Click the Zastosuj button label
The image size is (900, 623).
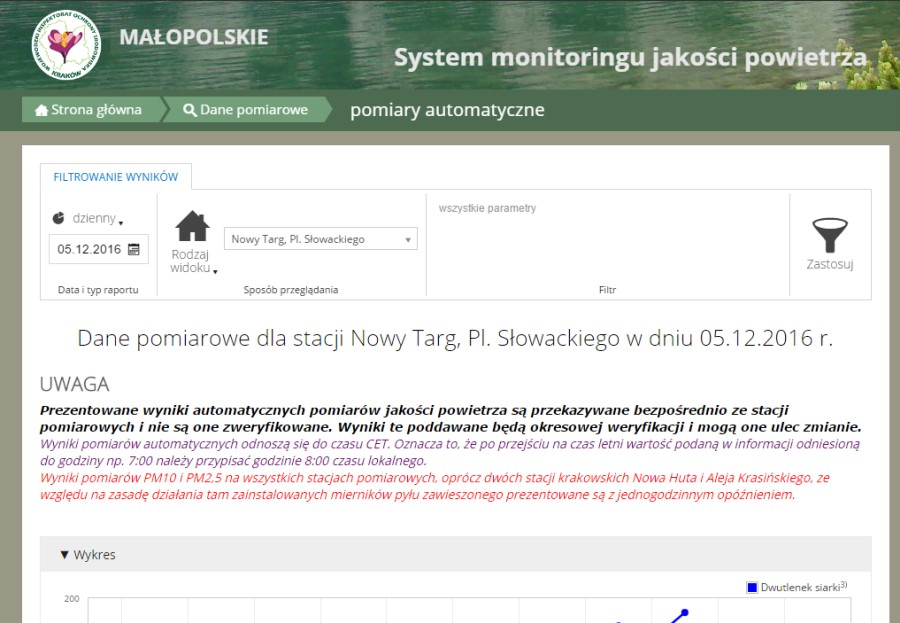coord(830,264)
